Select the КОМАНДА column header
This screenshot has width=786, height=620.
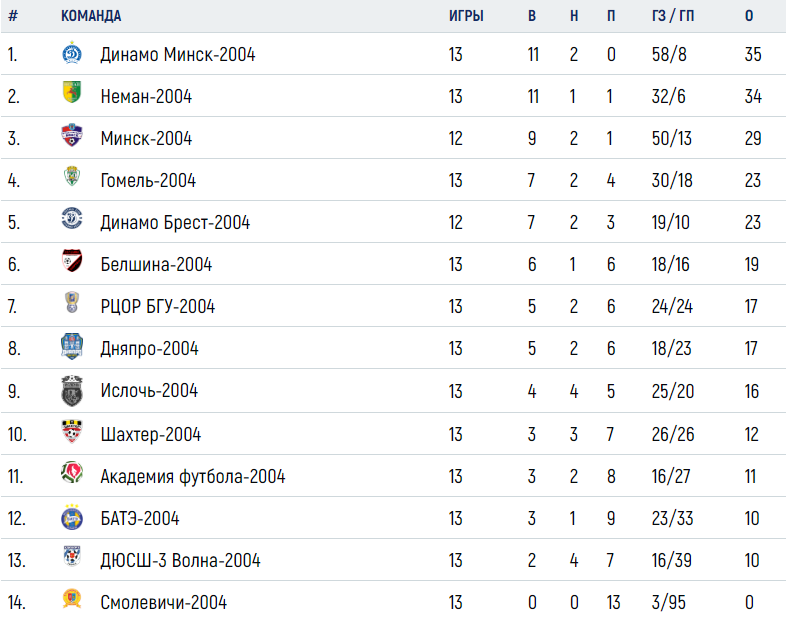(x=91, y=16)
